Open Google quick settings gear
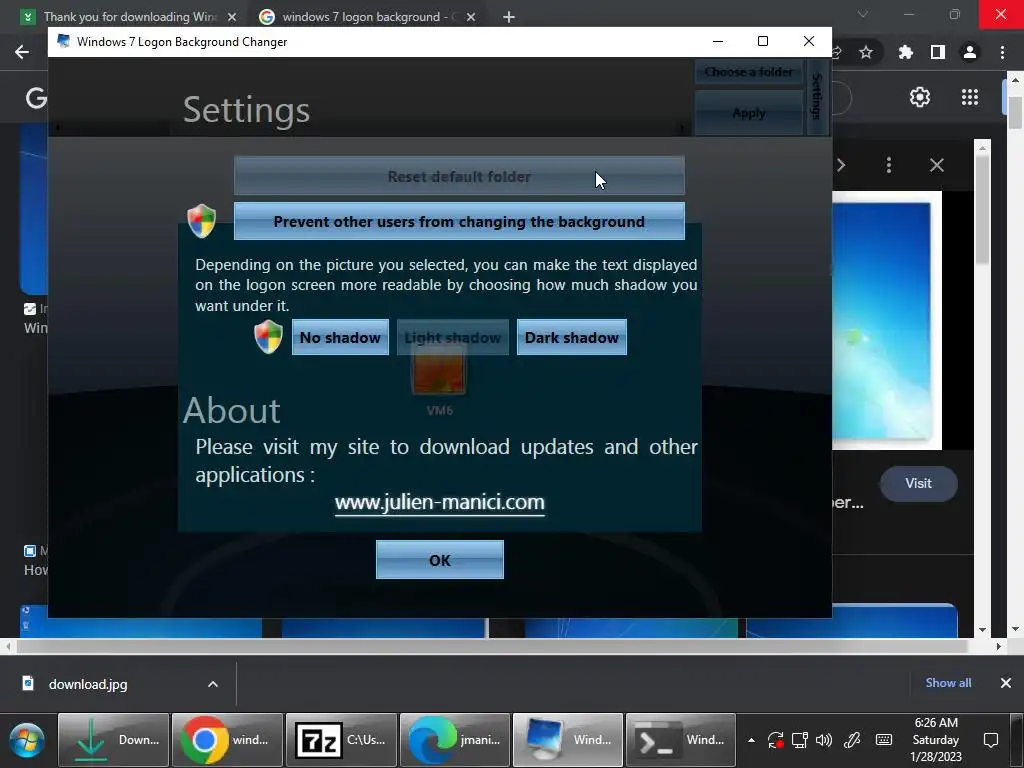This screenshot has width=1024, height=768. tap(920, 97)
